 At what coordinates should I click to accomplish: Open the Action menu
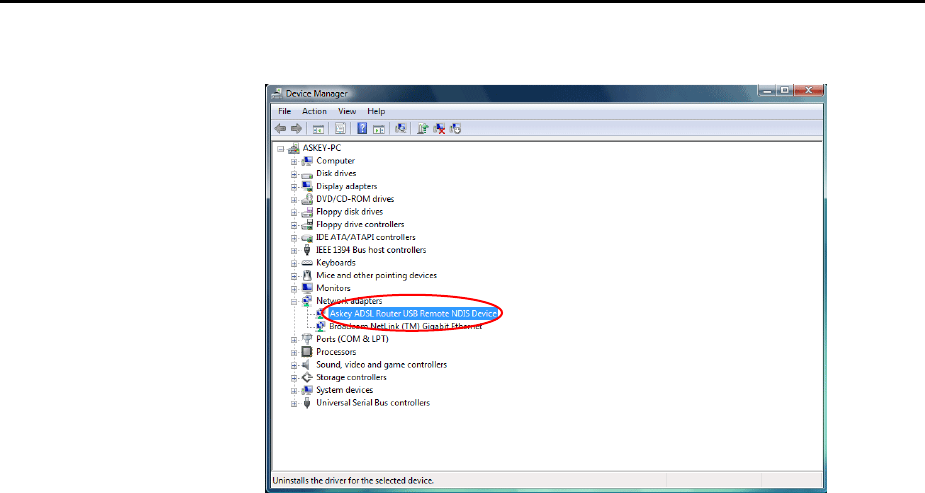tap(314, 111)
